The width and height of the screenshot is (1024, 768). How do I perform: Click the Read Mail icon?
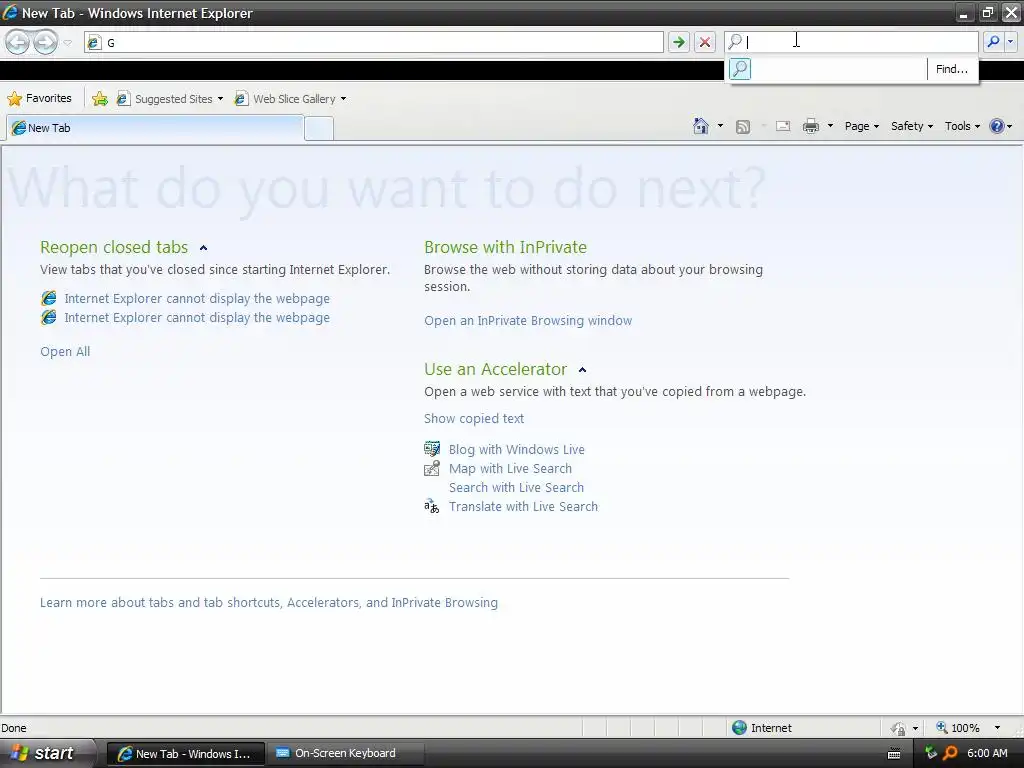[x=782, y=126]
